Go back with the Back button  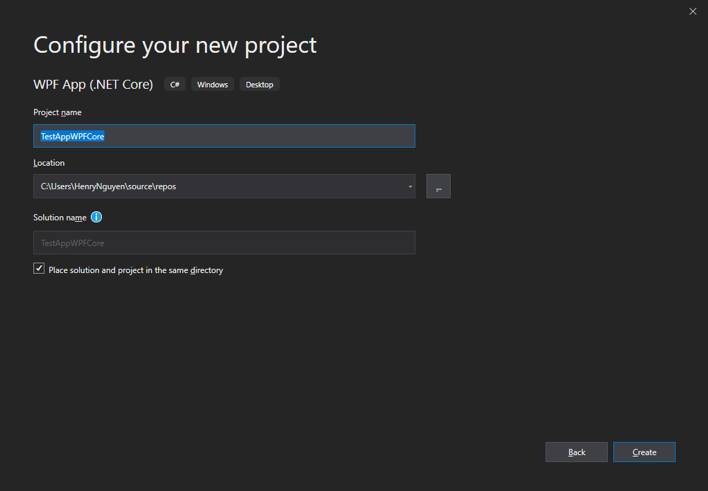pos(577,452)
